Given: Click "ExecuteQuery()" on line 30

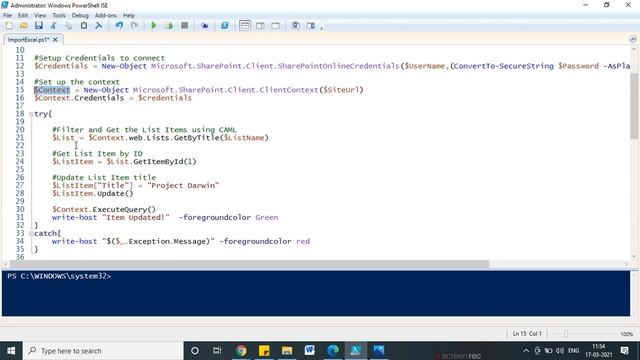Looking at the screenshot, I should click(x=124, y=209).
